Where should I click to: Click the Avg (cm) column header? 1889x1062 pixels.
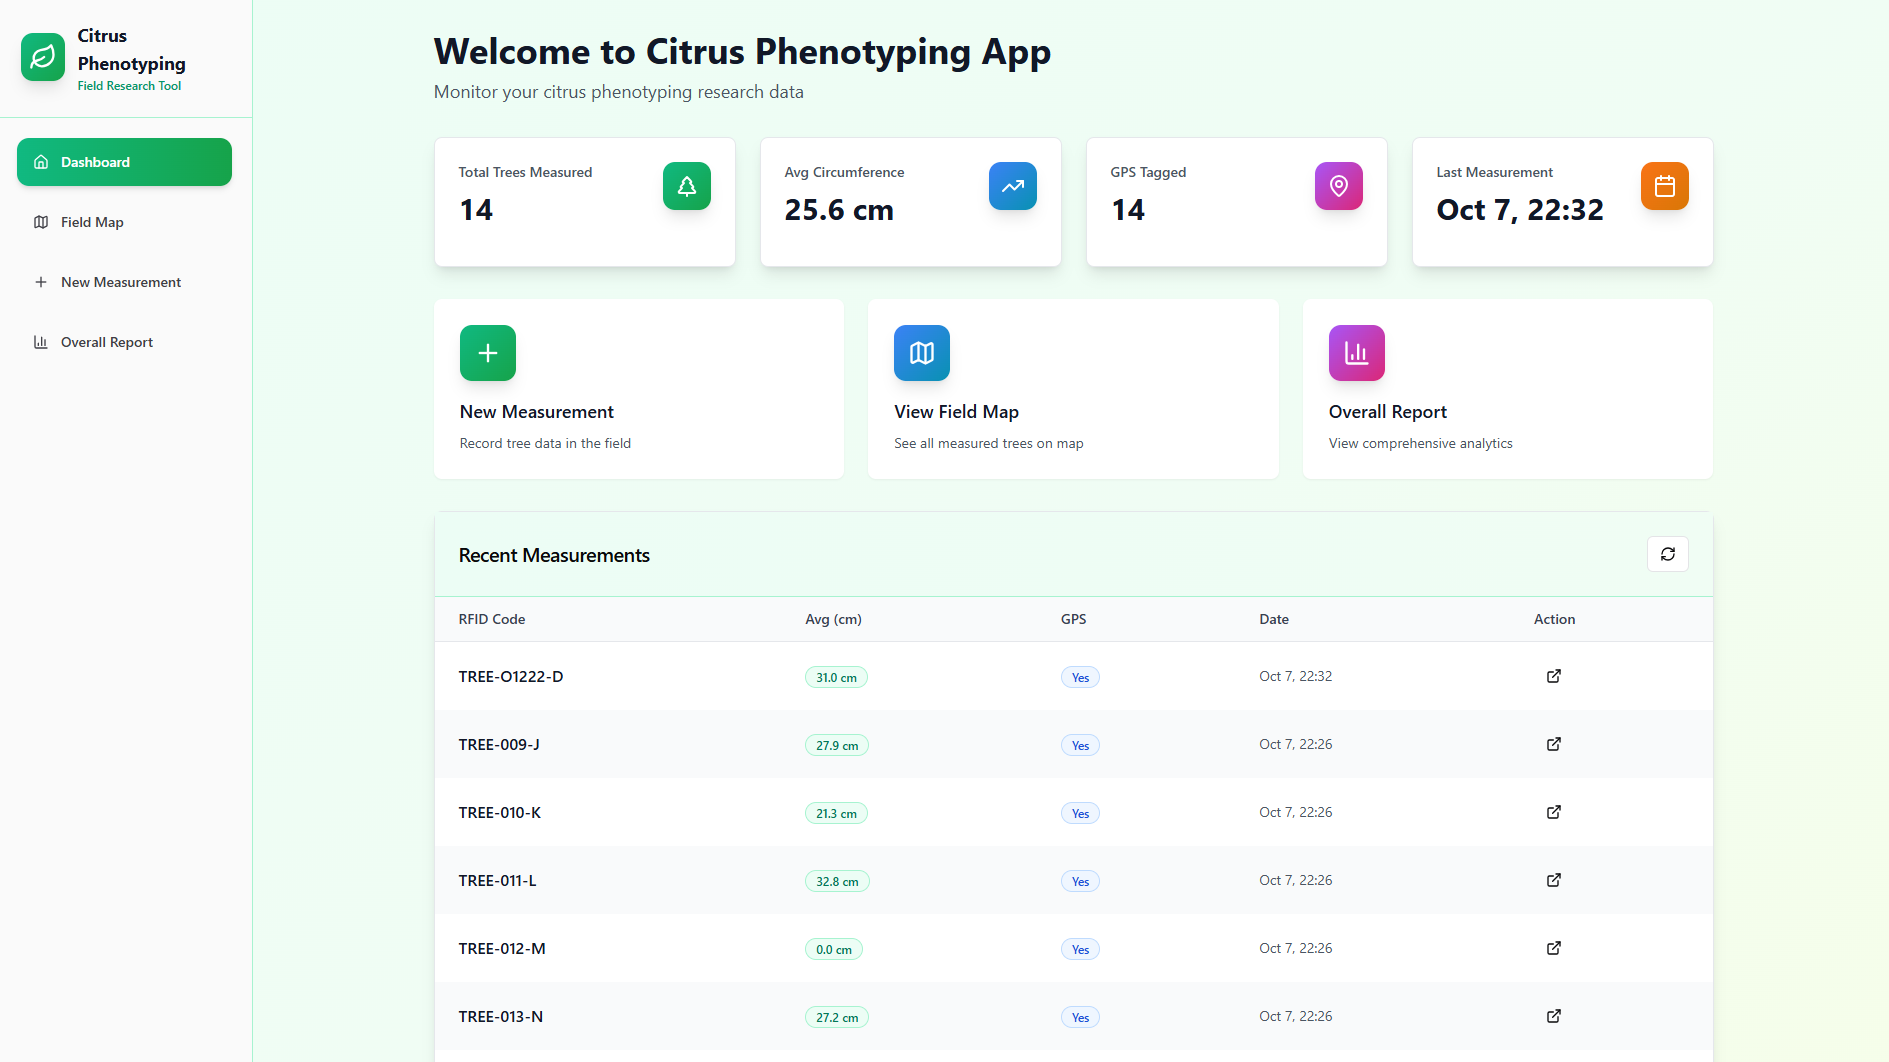tap(833, 619)
